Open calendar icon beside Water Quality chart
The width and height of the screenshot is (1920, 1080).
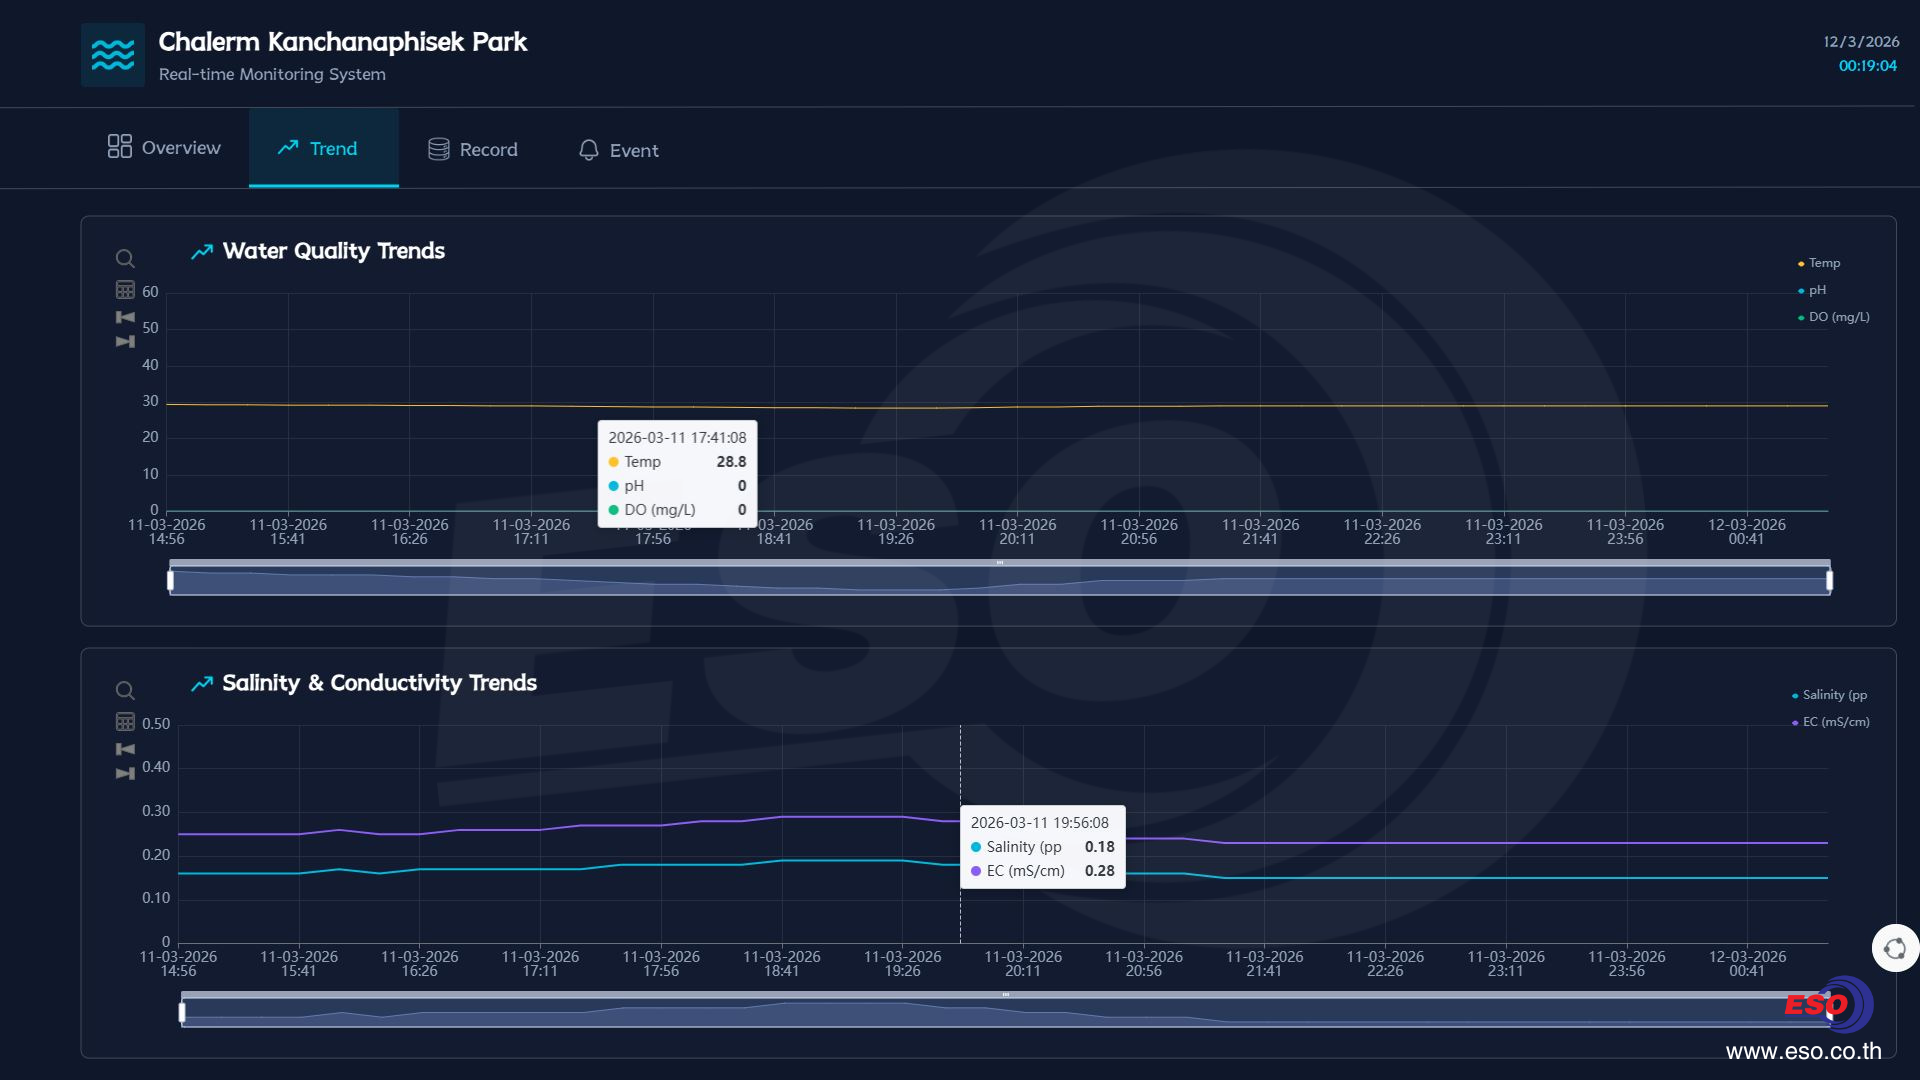(125, 290)
